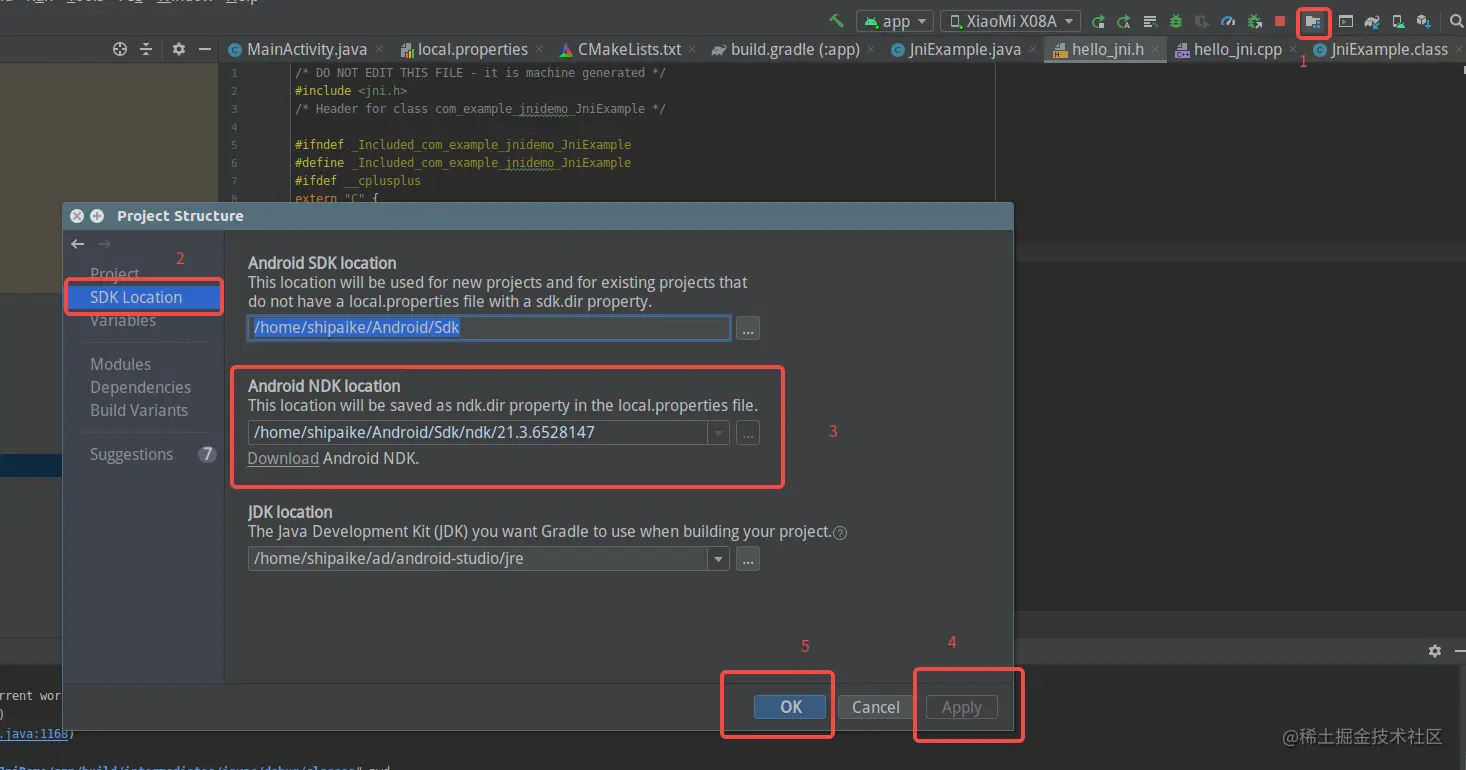Click the Android NDK location path field
Viewport: 1466px width, 770px height.
[x=478, y=432]
